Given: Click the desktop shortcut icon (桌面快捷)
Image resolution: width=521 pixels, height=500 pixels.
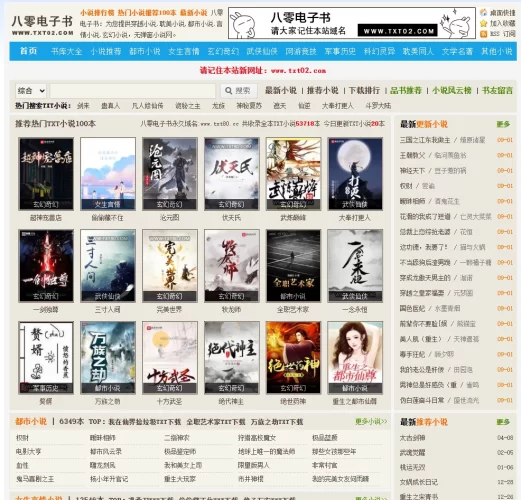Looking at the screenshot, I should click(x=483, y=13).
